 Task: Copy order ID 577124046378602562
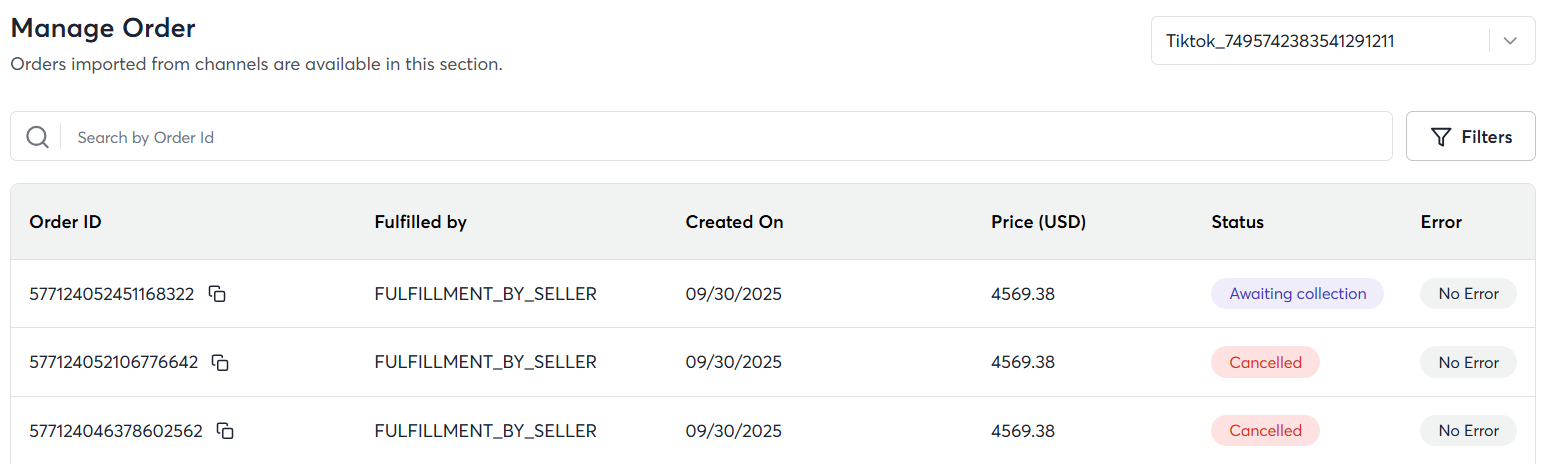click(226, 431)
